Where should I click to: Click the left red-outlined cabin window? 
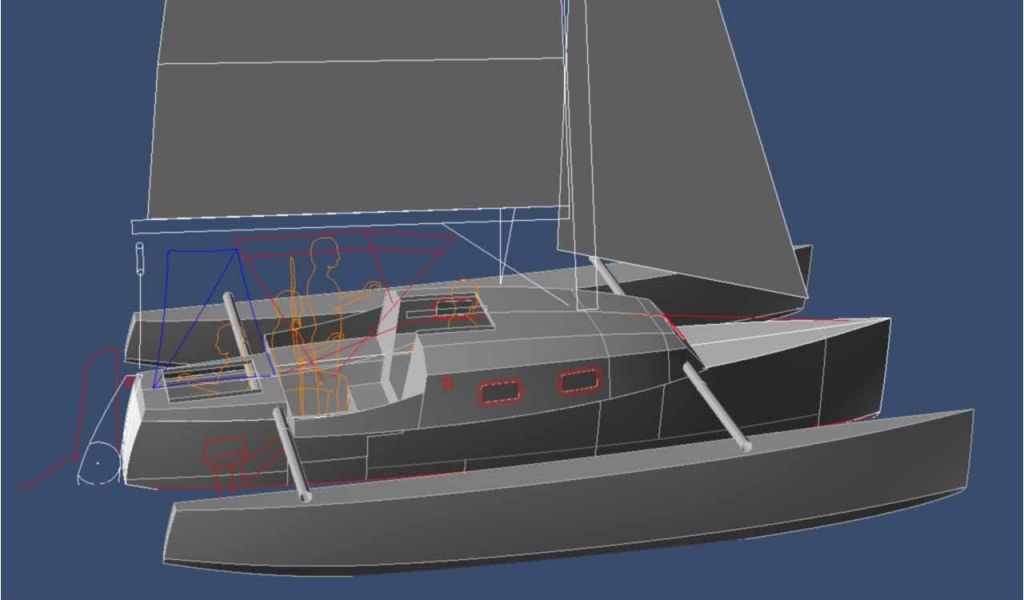tap(498, 392)
